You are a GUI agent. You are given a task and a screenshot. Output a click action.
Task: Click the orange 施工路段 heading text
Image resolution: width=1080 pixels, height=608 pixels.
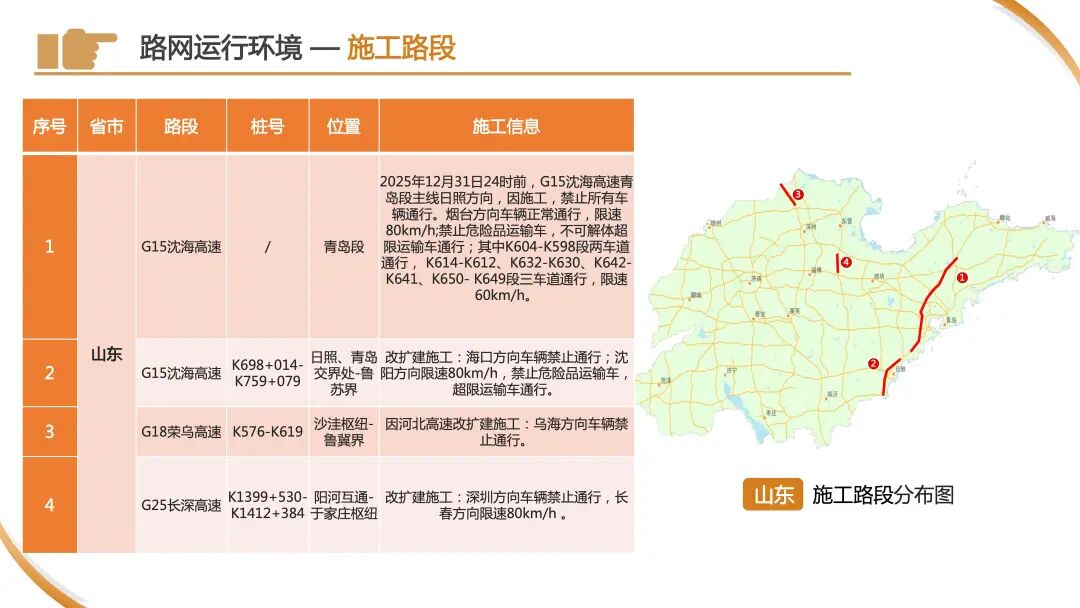pyautogui.click(x=401, y=48)
